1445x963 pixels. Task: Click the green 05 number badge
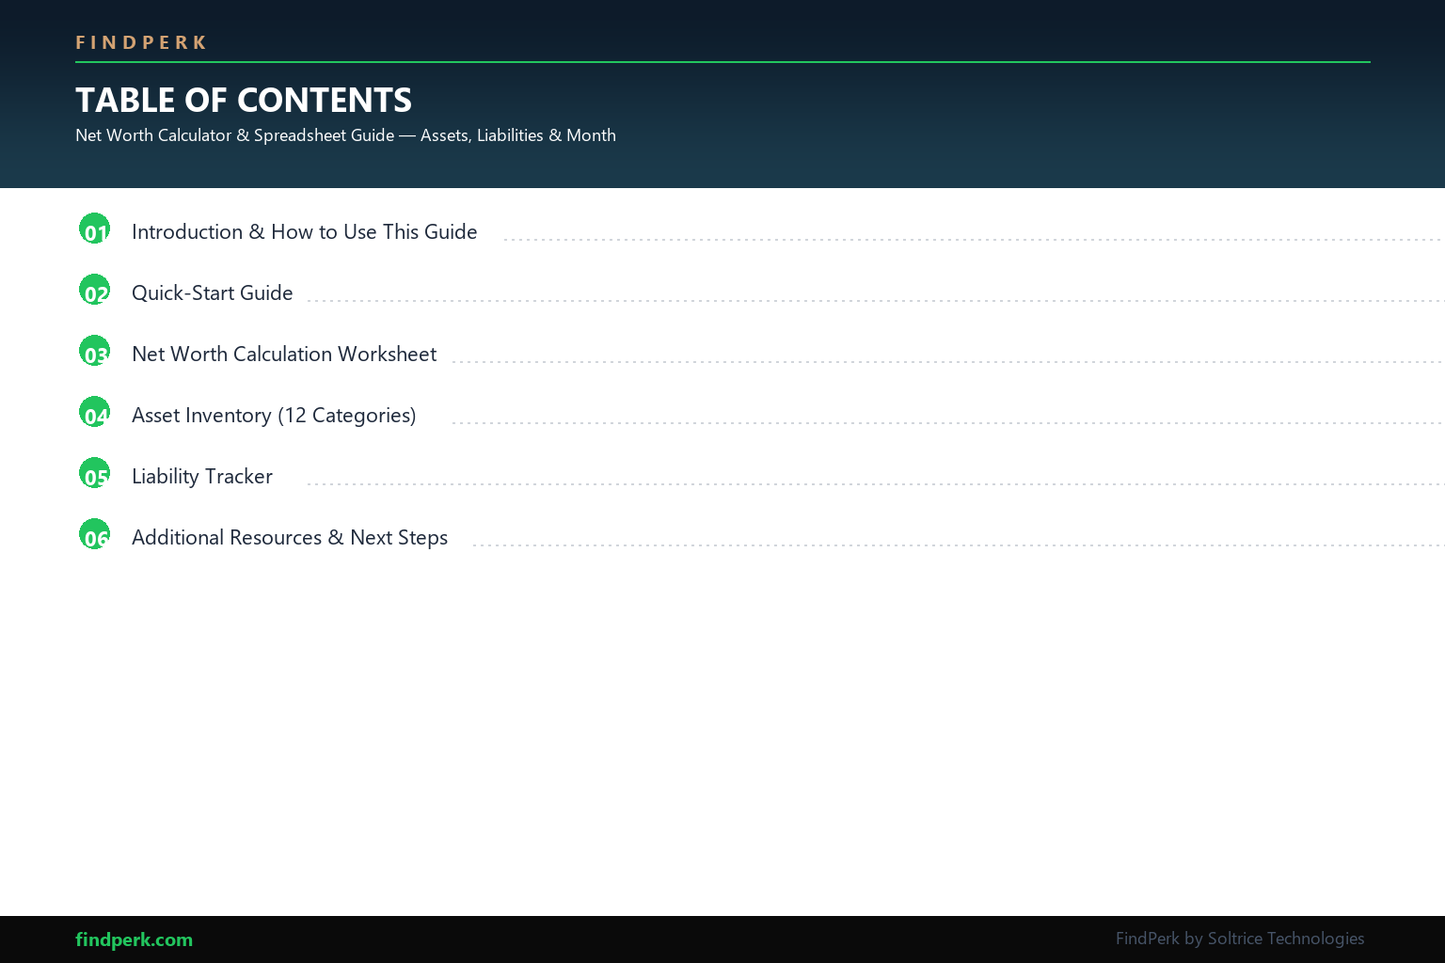94,472
